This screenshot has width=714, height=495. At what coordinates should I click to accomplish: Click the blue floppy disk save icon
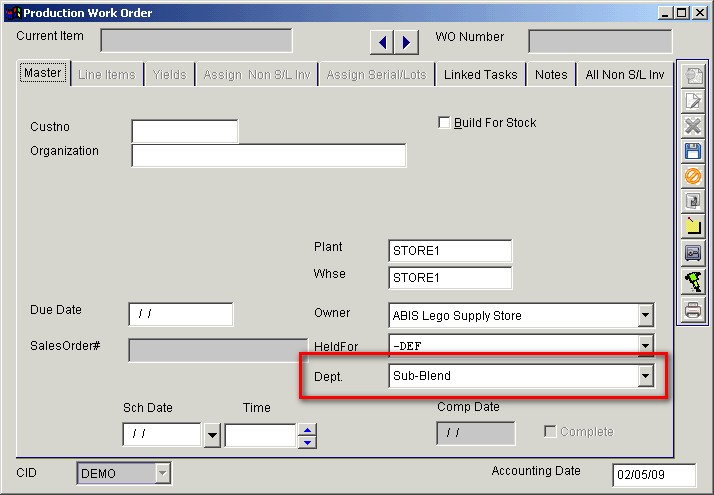pos(692,151)
